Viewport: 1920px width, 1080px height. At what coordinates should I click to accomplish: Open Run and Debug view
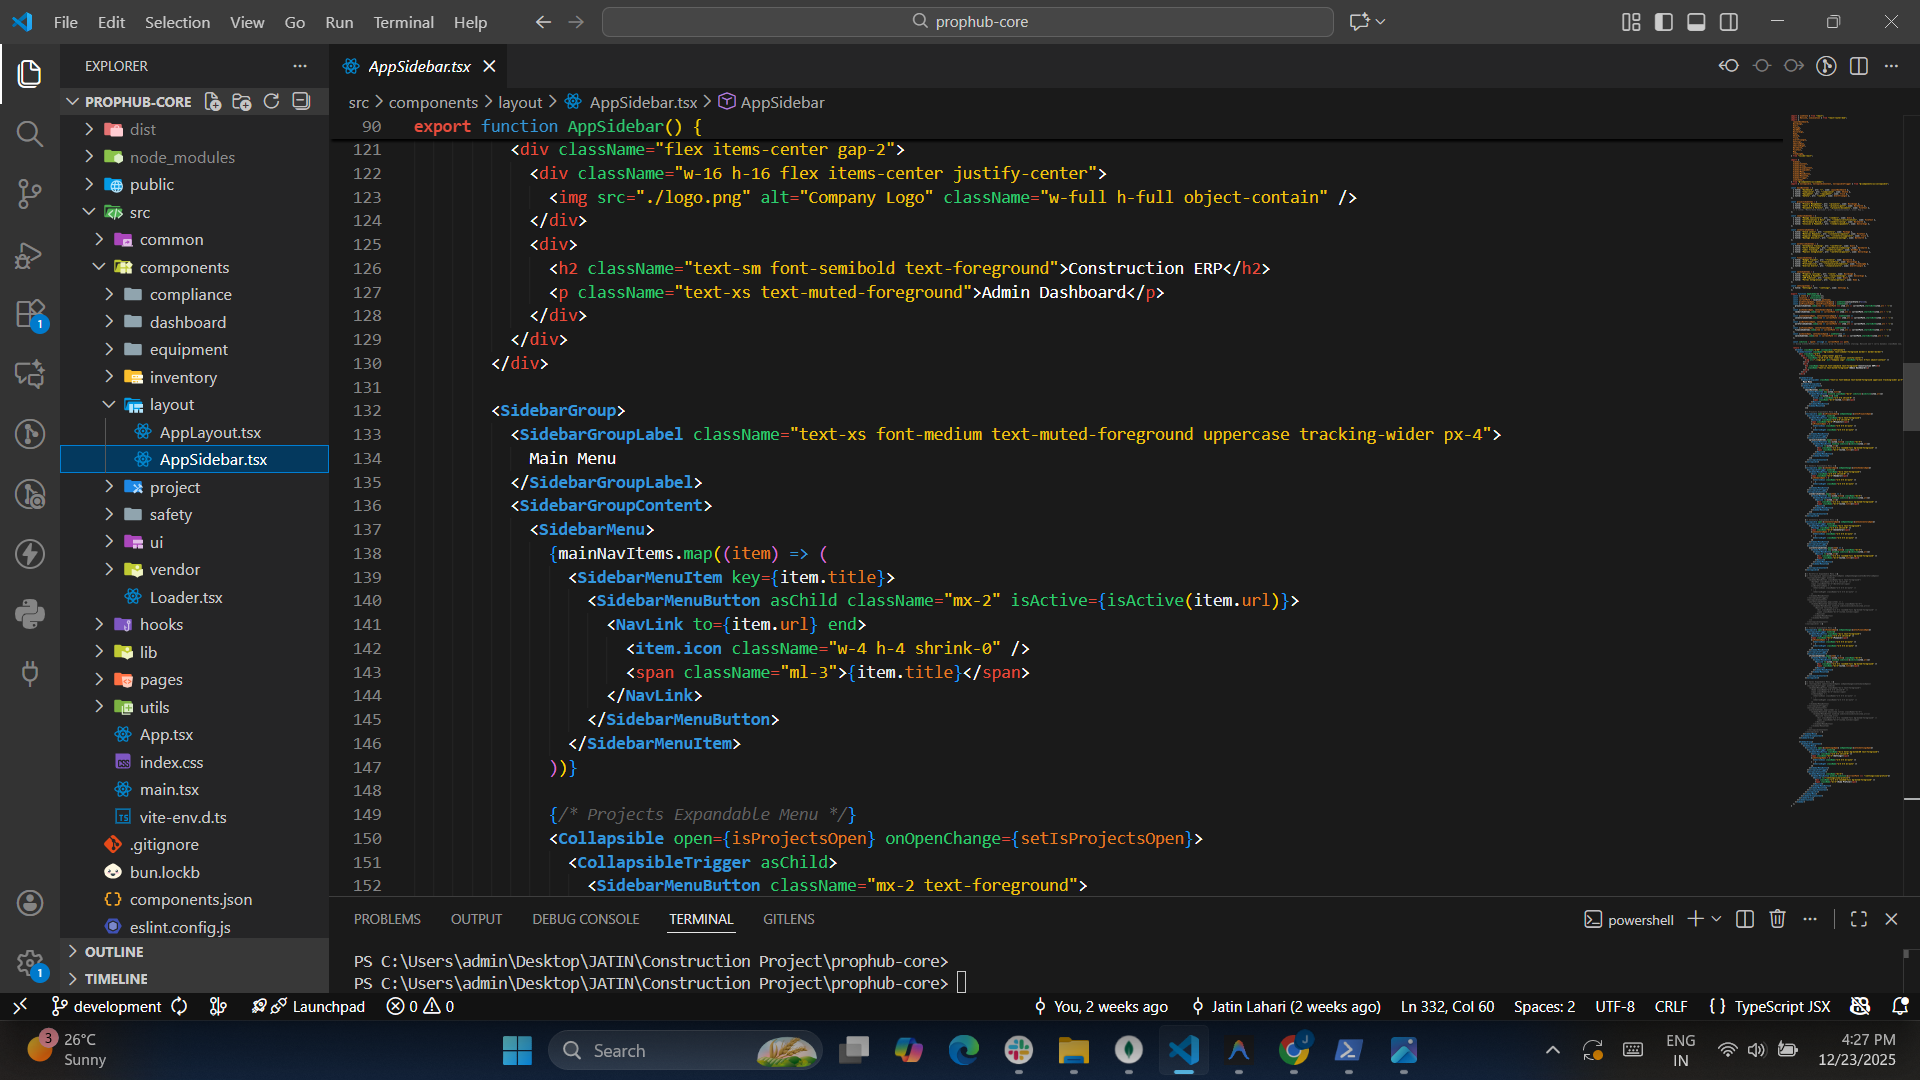[x=30, y=255]
